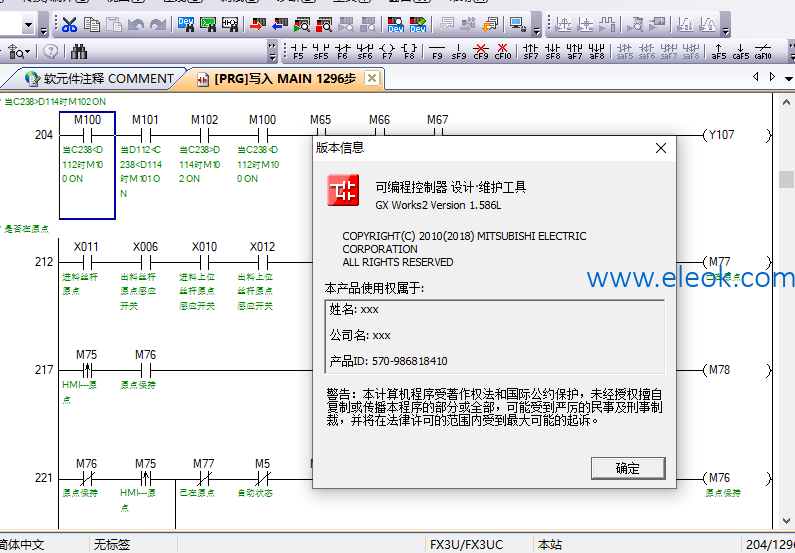The image size is (795, 553).
Task: Insert falling pulse contact sF8 icon
Action: click(x=553, y=51)
